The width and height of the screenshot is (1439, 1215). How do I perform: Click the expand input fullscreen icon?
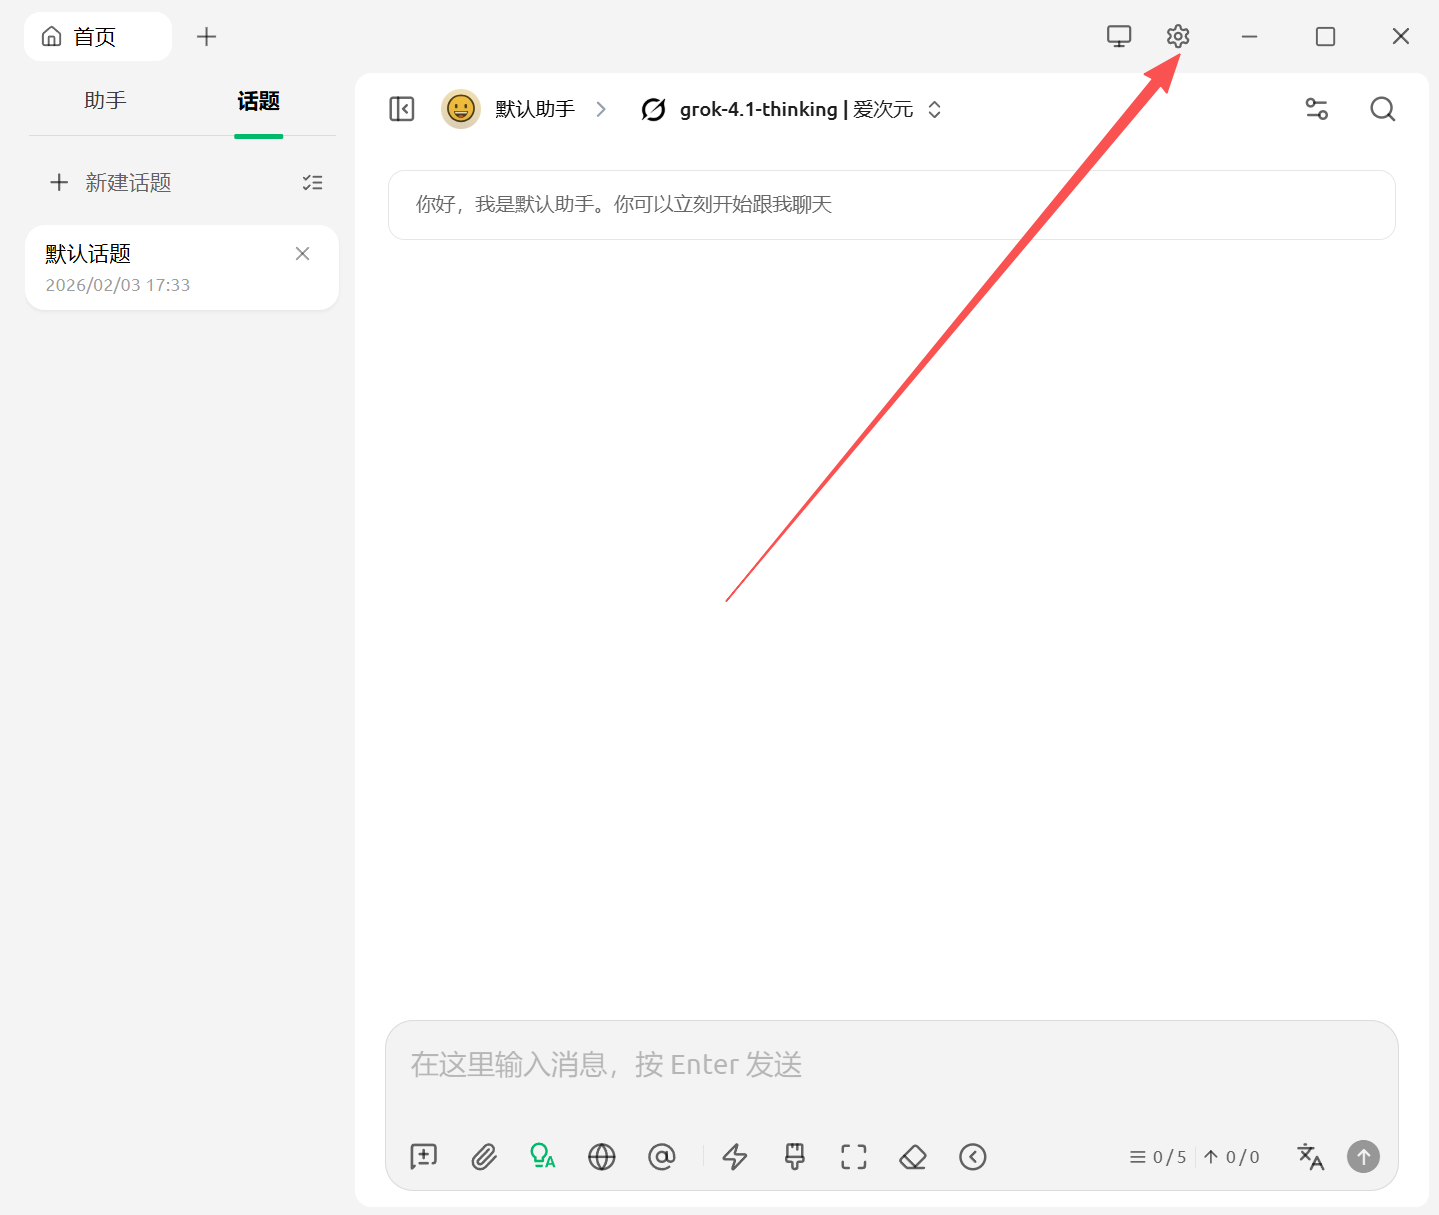coord(854,1157)
